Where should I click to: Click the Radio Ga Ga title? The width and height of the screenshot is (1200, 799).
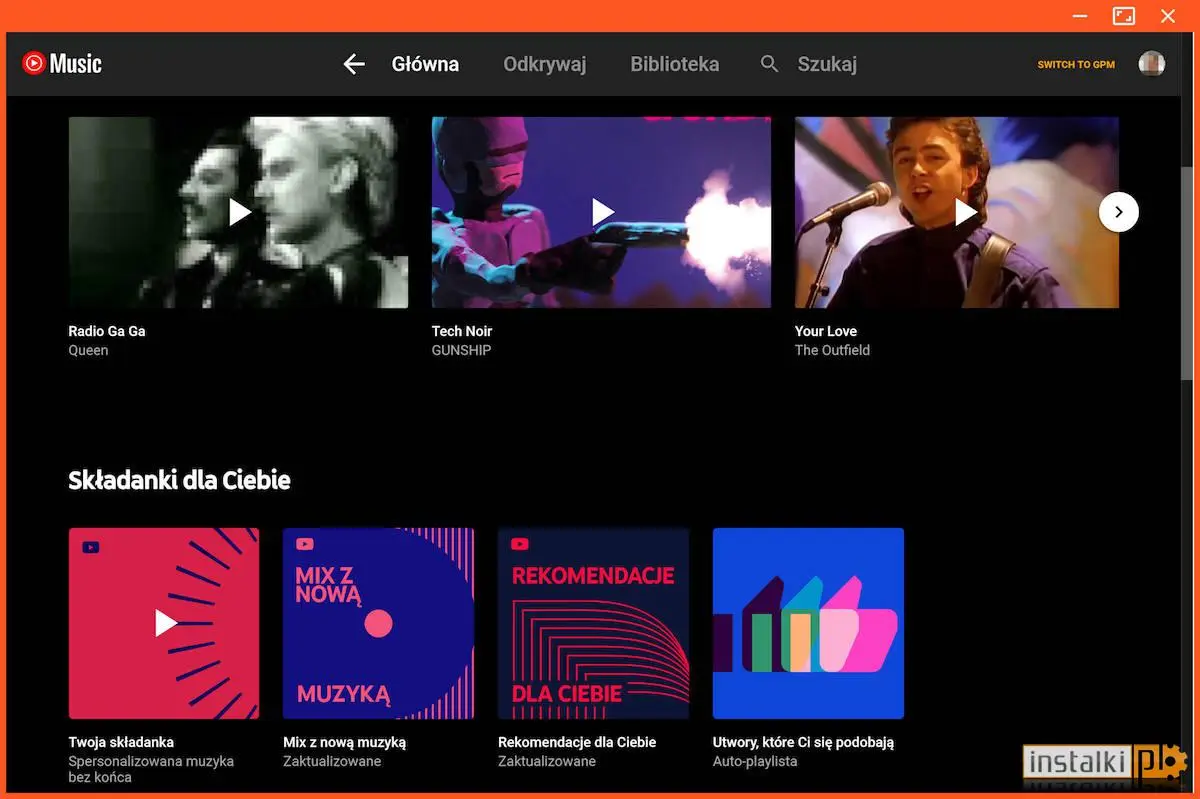click(107, 331)
